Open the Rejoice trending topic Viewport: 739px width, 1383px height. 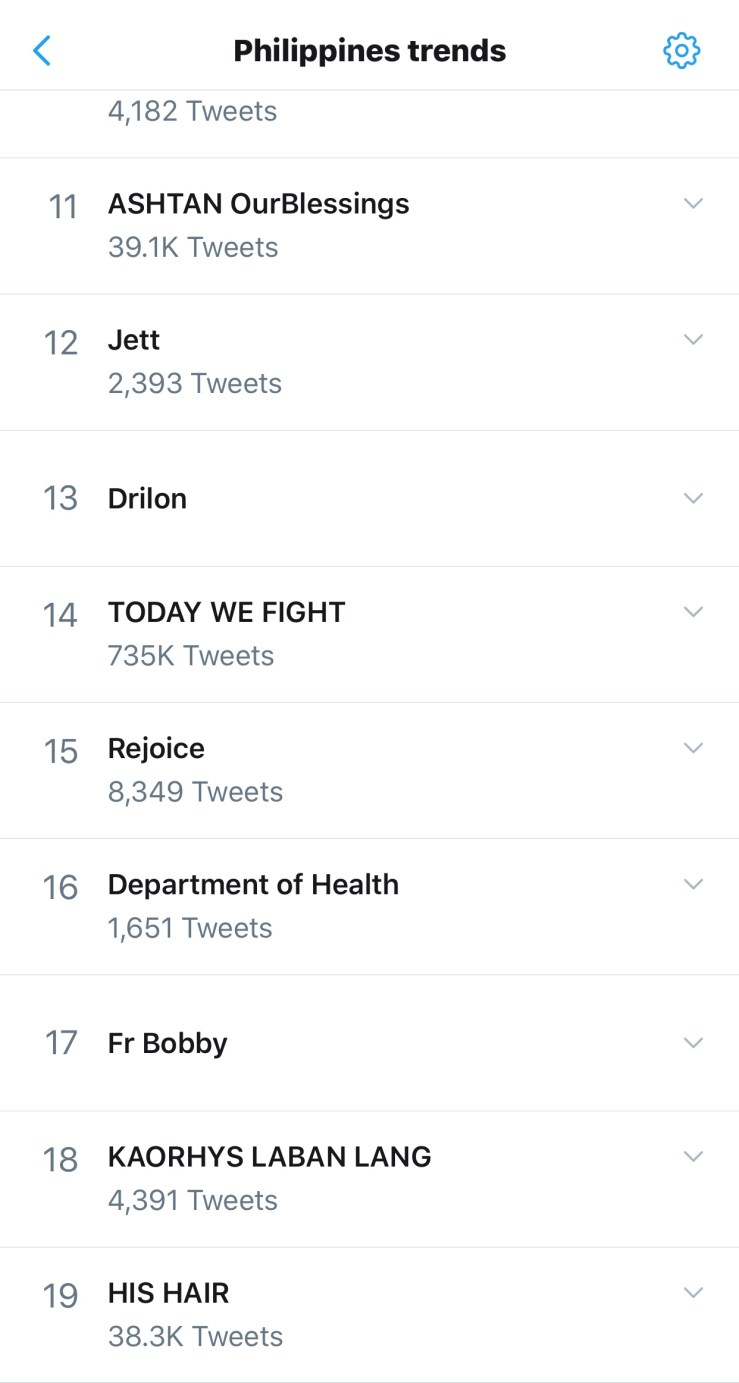[x=156, y=748]
